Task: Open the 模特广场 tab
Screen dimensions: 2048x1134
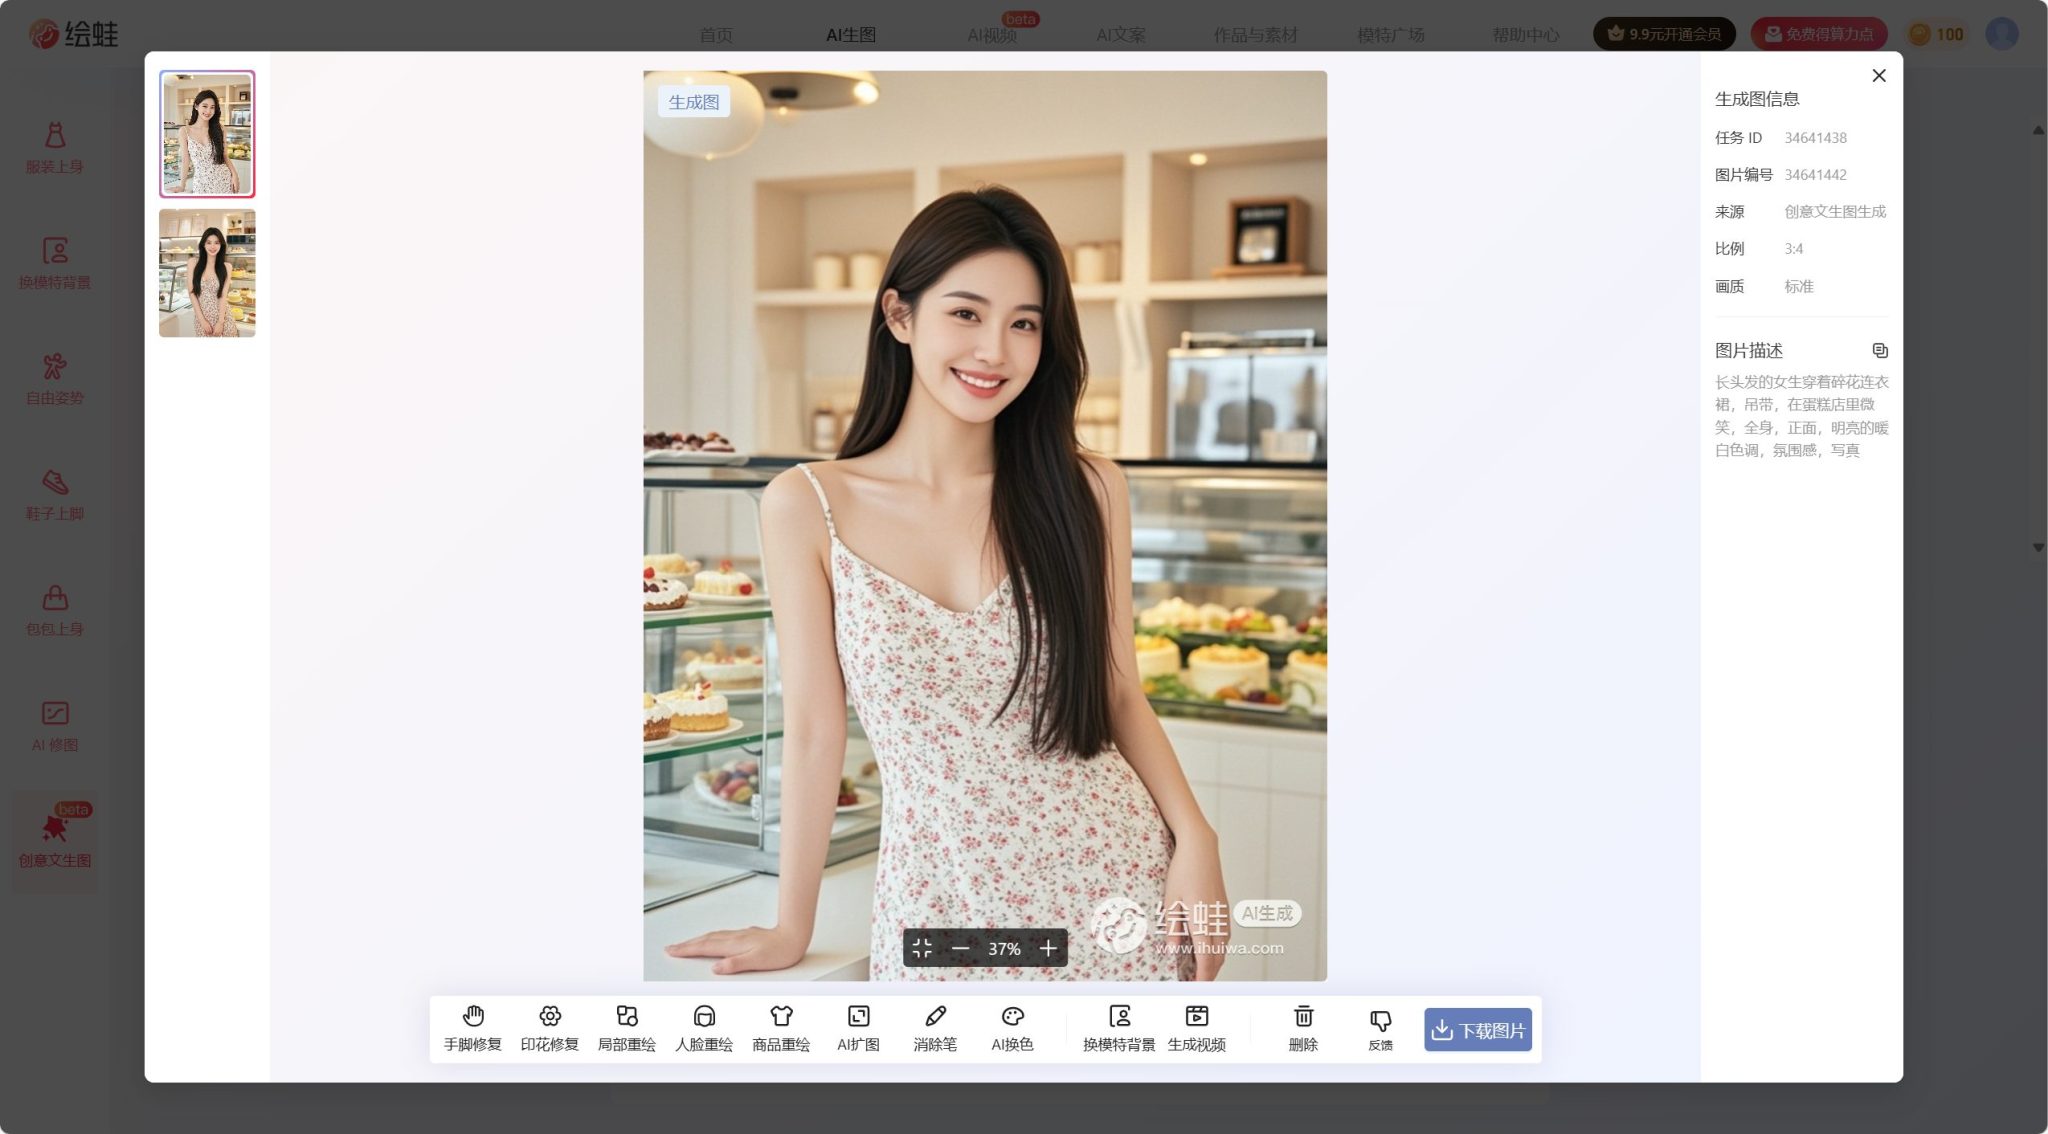Action: point(1391,35)
